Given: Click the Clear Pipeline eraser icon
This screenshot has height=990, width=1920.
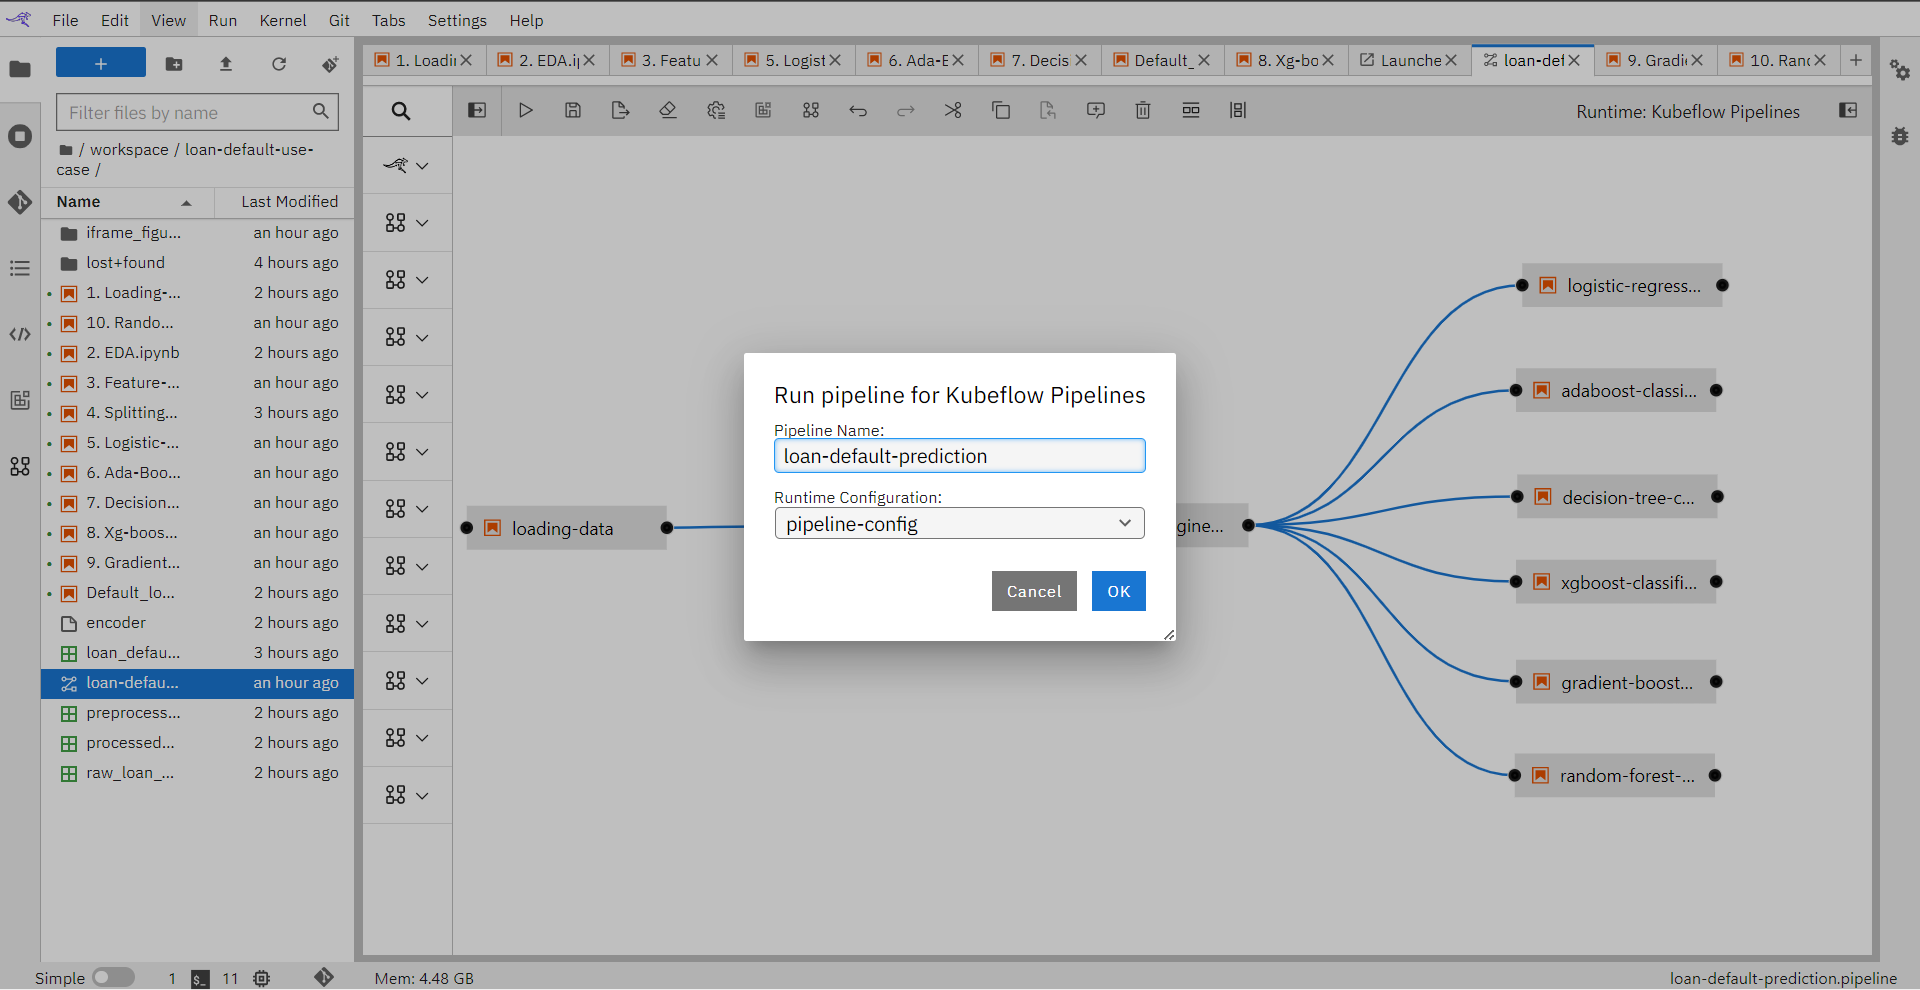Looking at the screenshot, I should (x=668, y=111).
